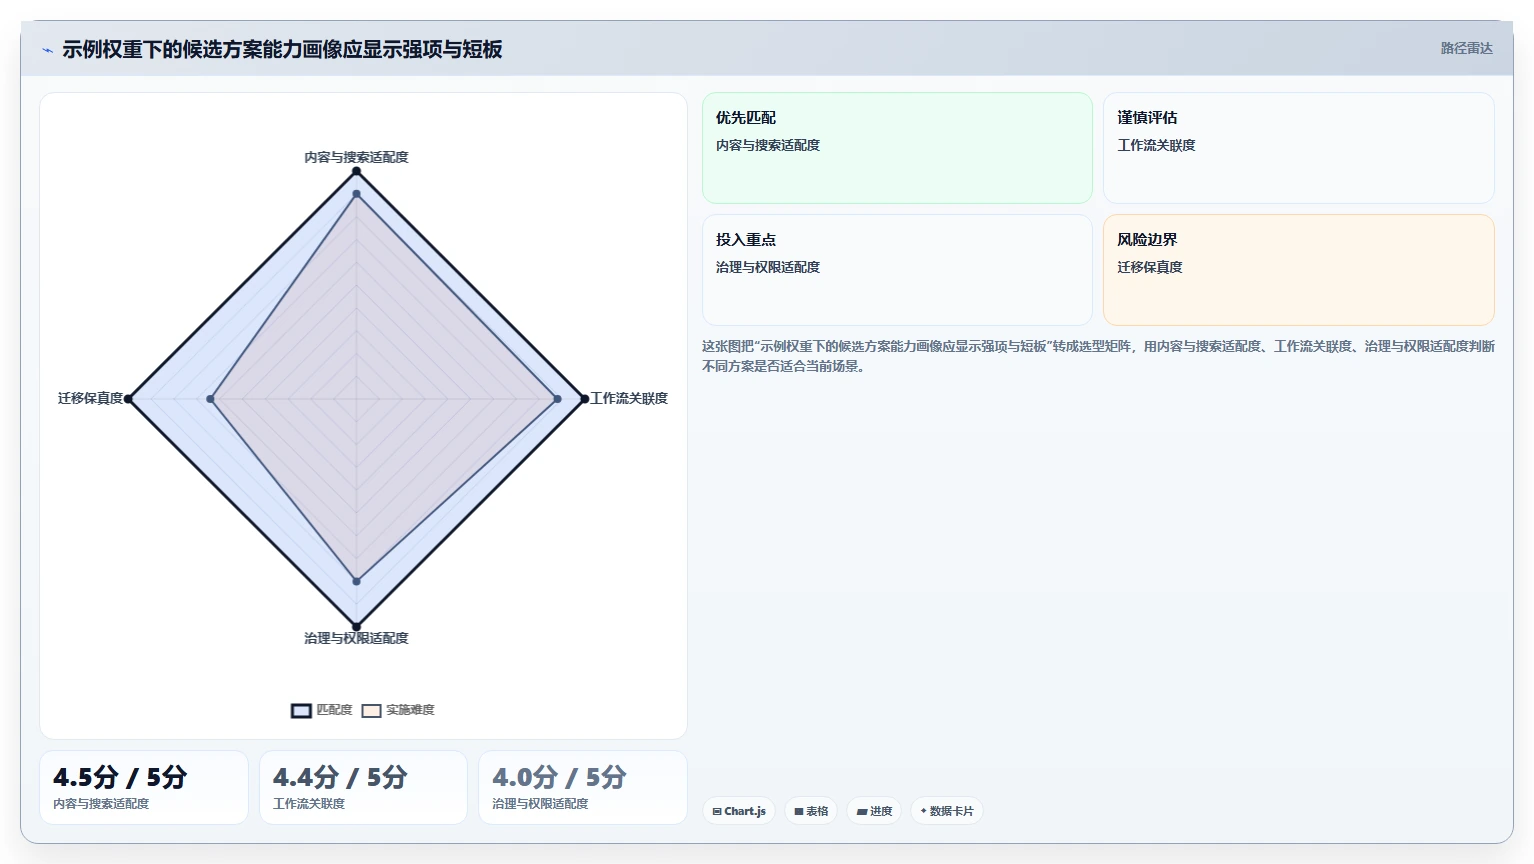1534x864 pixels.
Task: Toggle the 实施难度 legend item
Action: pos(398,710)
